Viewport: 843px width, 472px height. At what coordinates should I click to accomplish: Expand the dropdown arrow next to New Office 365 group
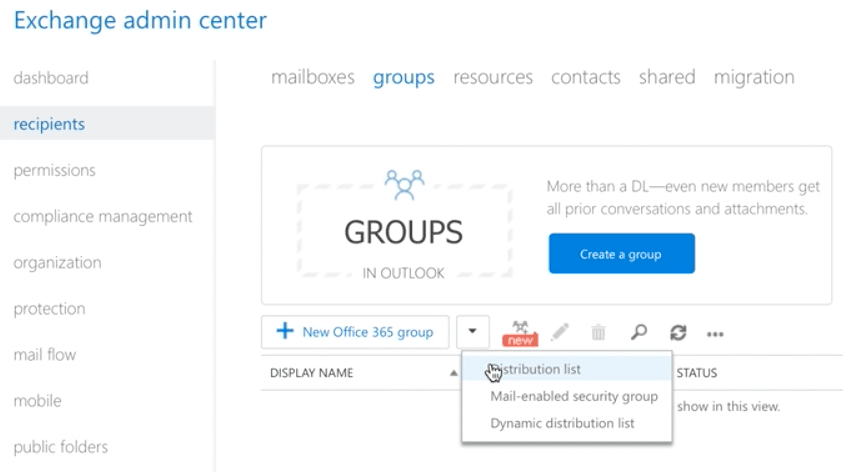point(473,332)
